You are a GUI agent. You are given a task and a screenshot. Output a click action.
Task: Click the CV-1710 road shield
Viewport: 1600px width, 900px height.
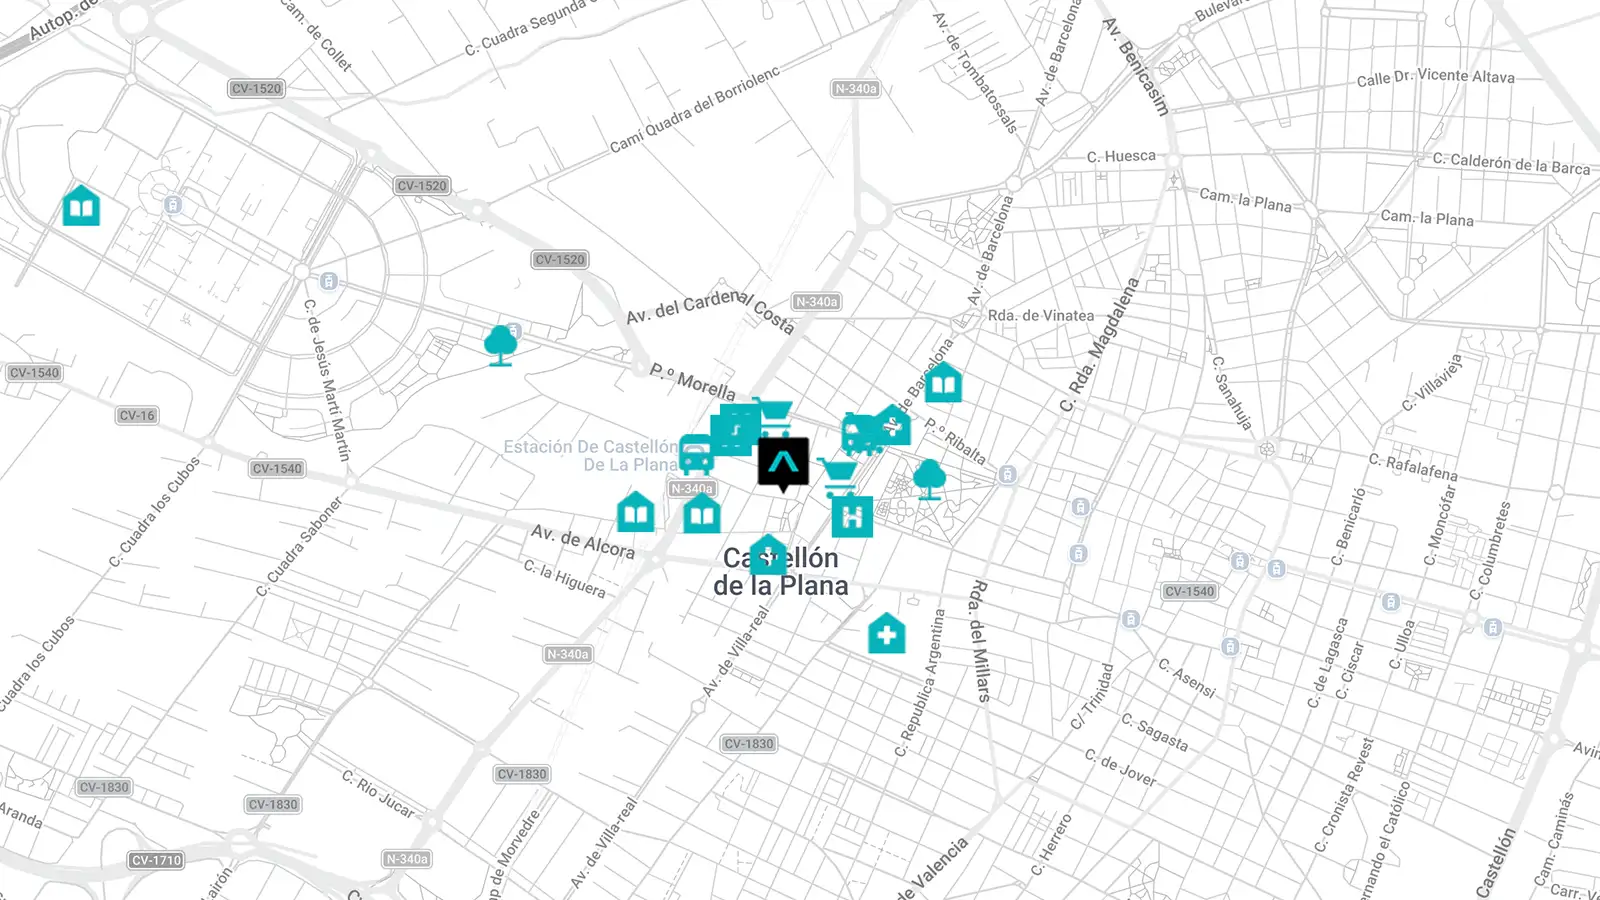point(156,860)
